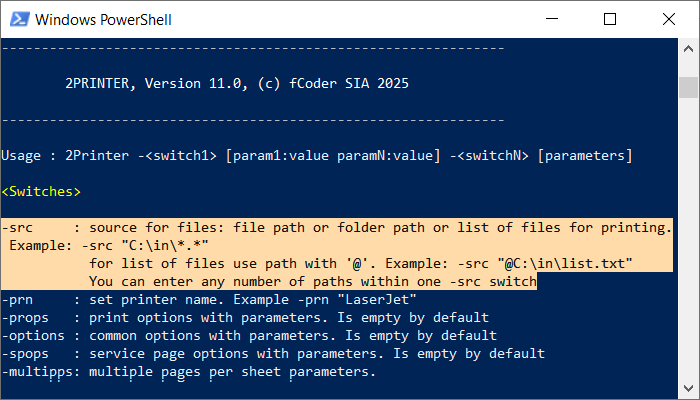Click the 2PRINTER Version 11.0 banner text

[x=237, y=83]
